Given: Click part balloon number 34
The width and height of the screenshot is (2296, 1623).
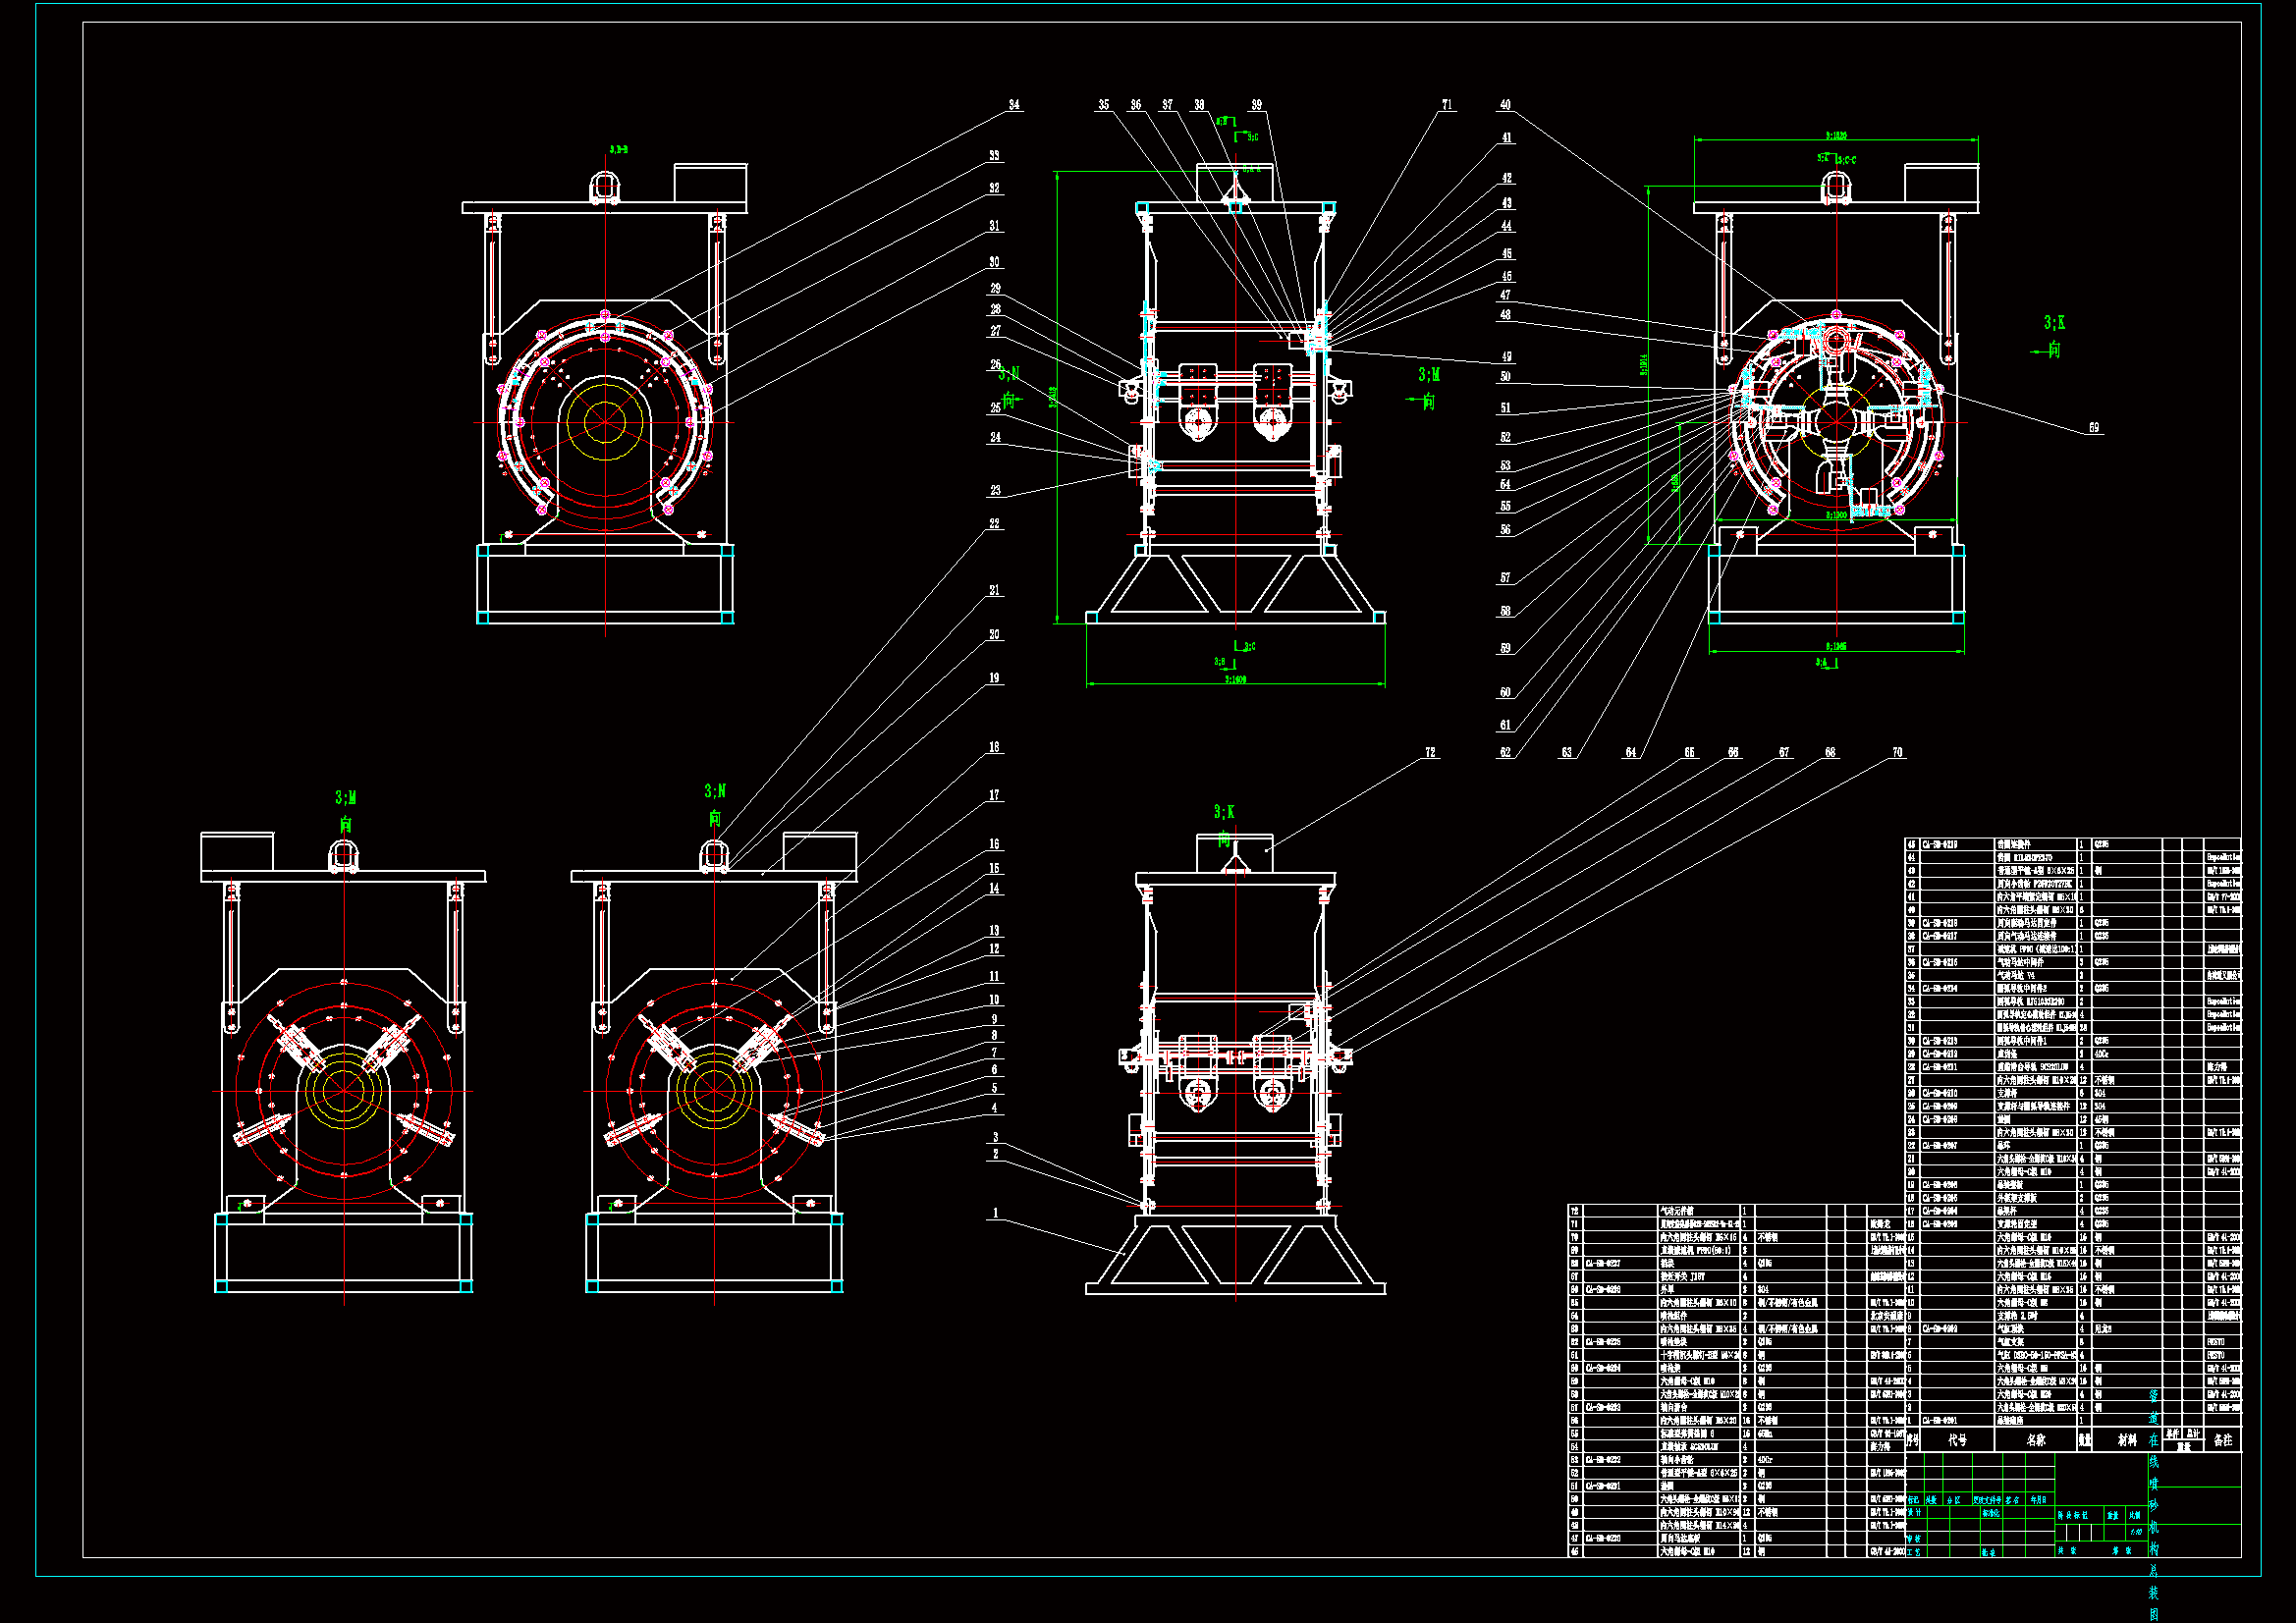Looking at the screenshot, I should [x=1014, y=104].
